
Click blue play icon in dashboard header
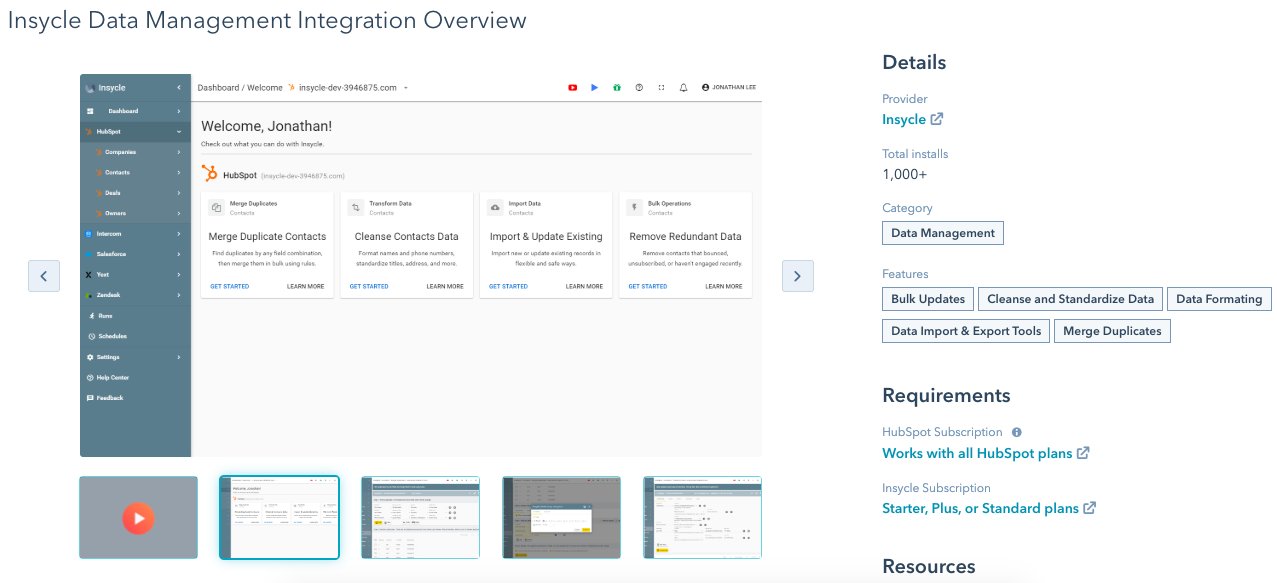[594, 88]
